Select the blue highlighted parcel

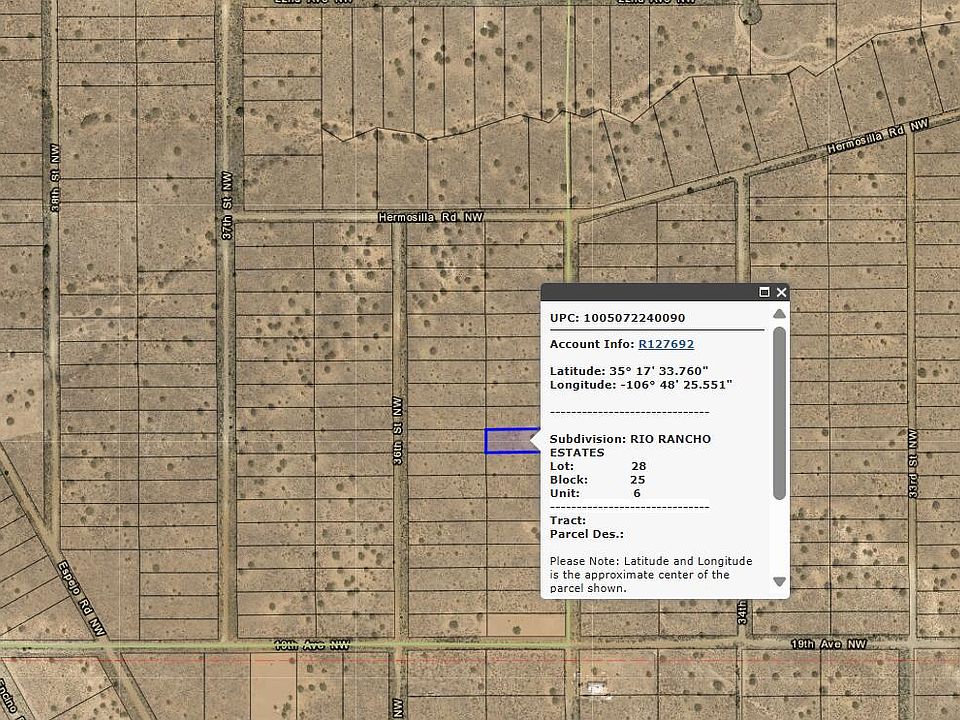pyautogui.click(x=510, y=441)
